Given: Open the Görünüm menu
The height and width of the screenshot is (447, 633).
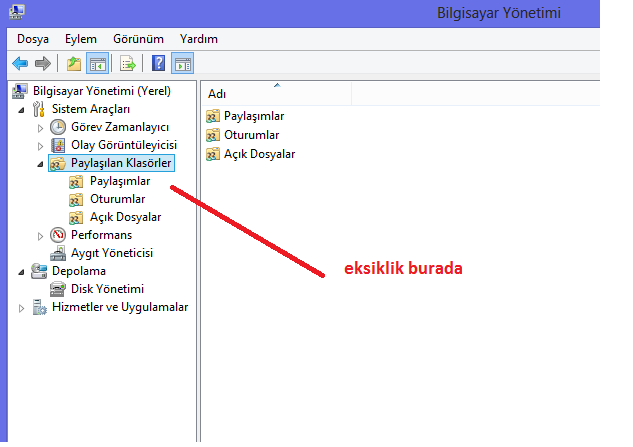Looking at the screenshot, I should pyautogui.click(x=138, y=39).
